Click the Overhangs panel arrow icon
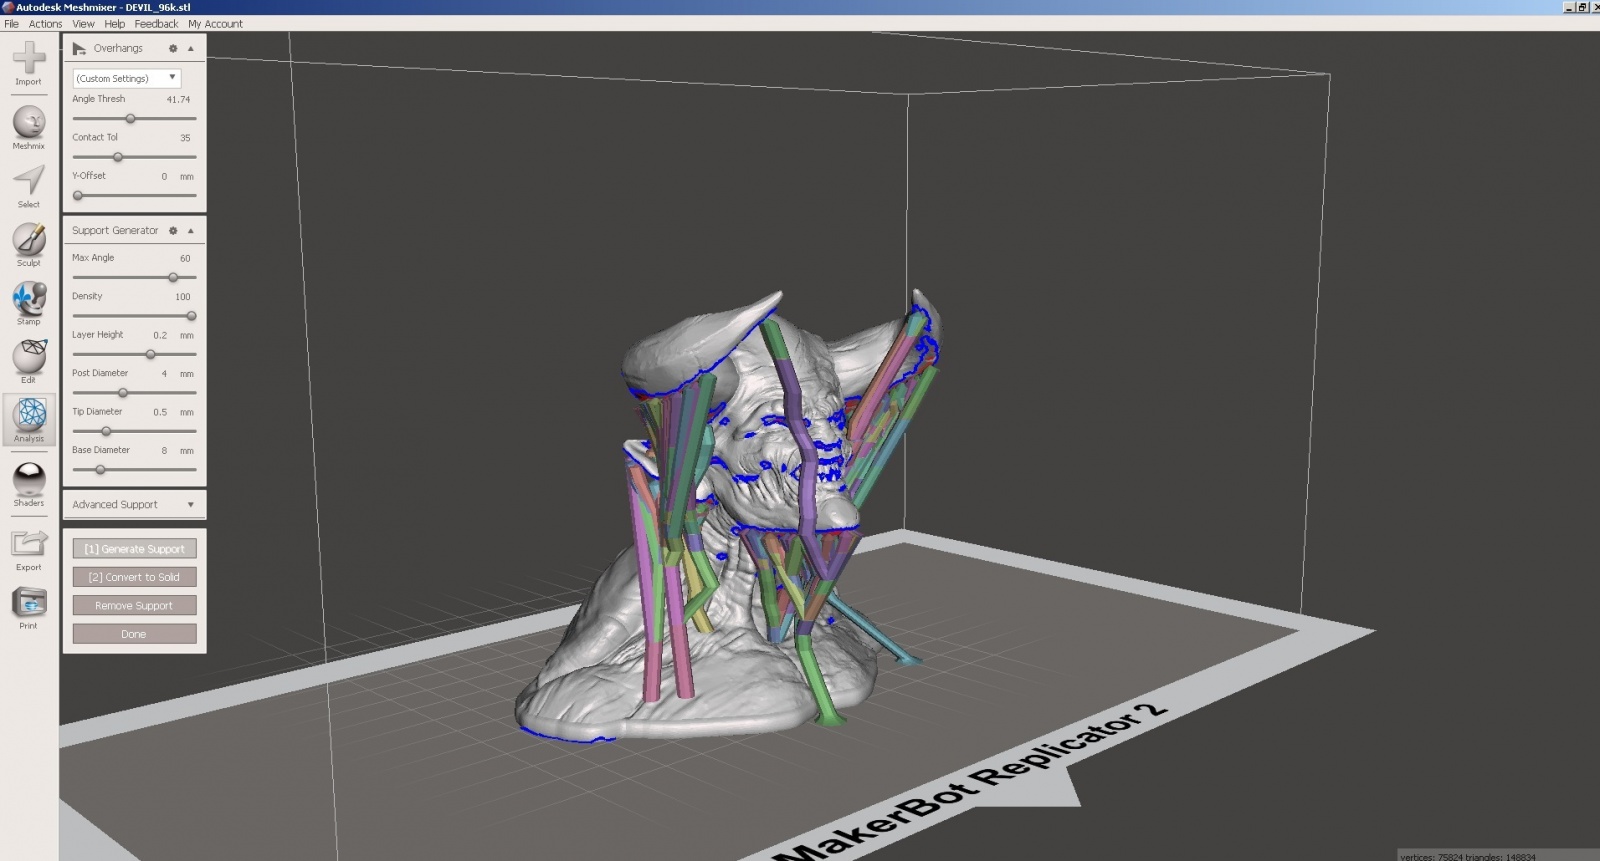This screenshot has width=1600, height=861. click(x=79, y=48)
